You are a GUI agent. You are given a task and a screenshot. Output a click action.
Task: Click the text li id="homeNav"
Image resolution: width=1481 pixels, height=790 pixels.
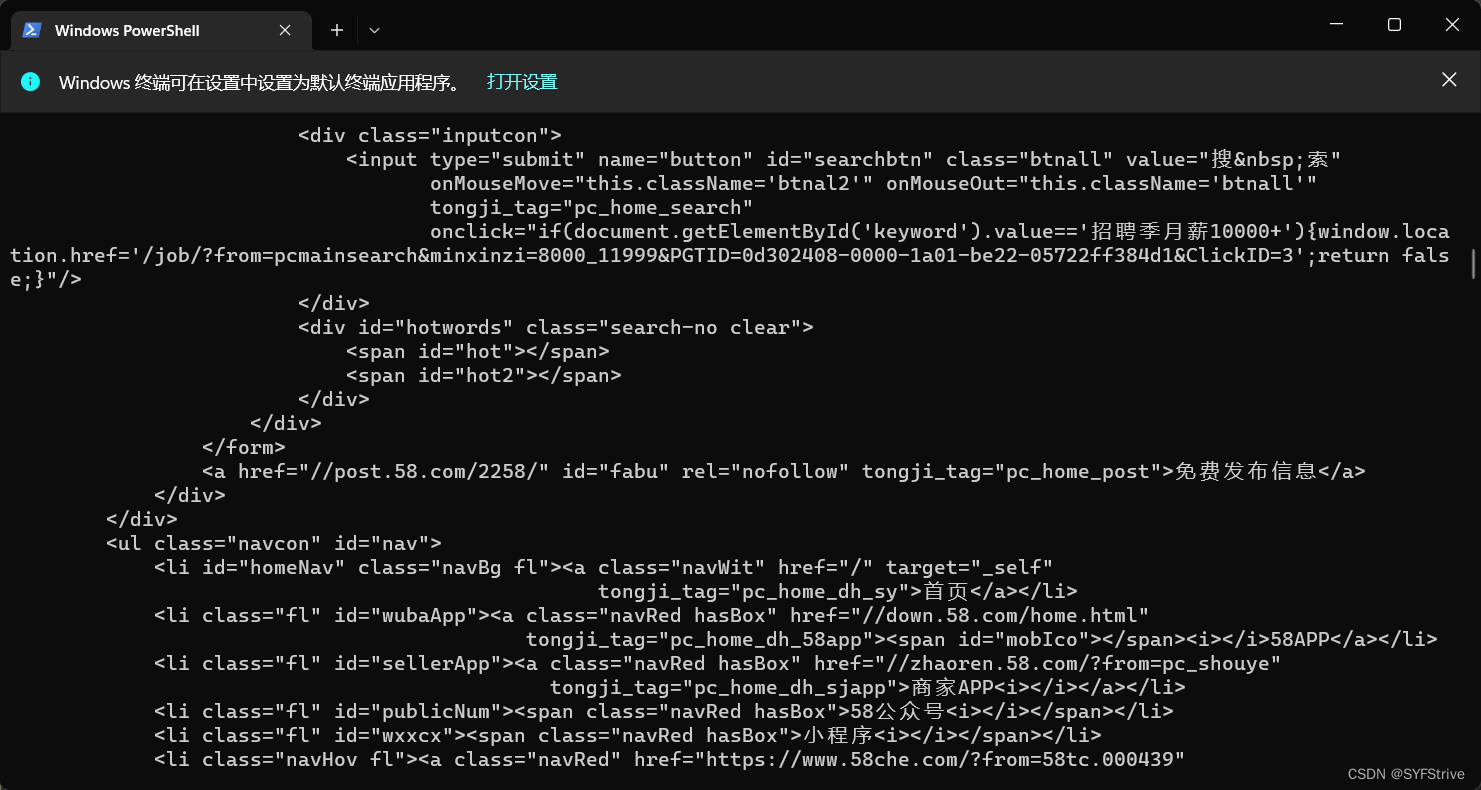(256, 567)
